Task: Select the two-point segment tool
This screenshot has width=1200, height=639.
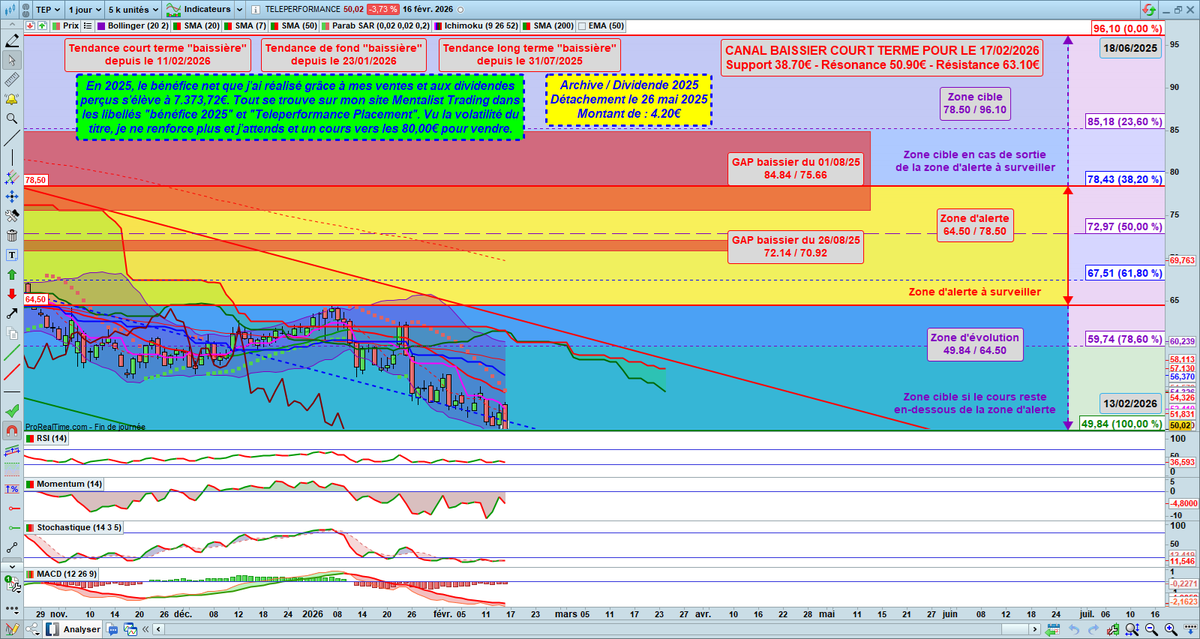Action: (14, 546)
